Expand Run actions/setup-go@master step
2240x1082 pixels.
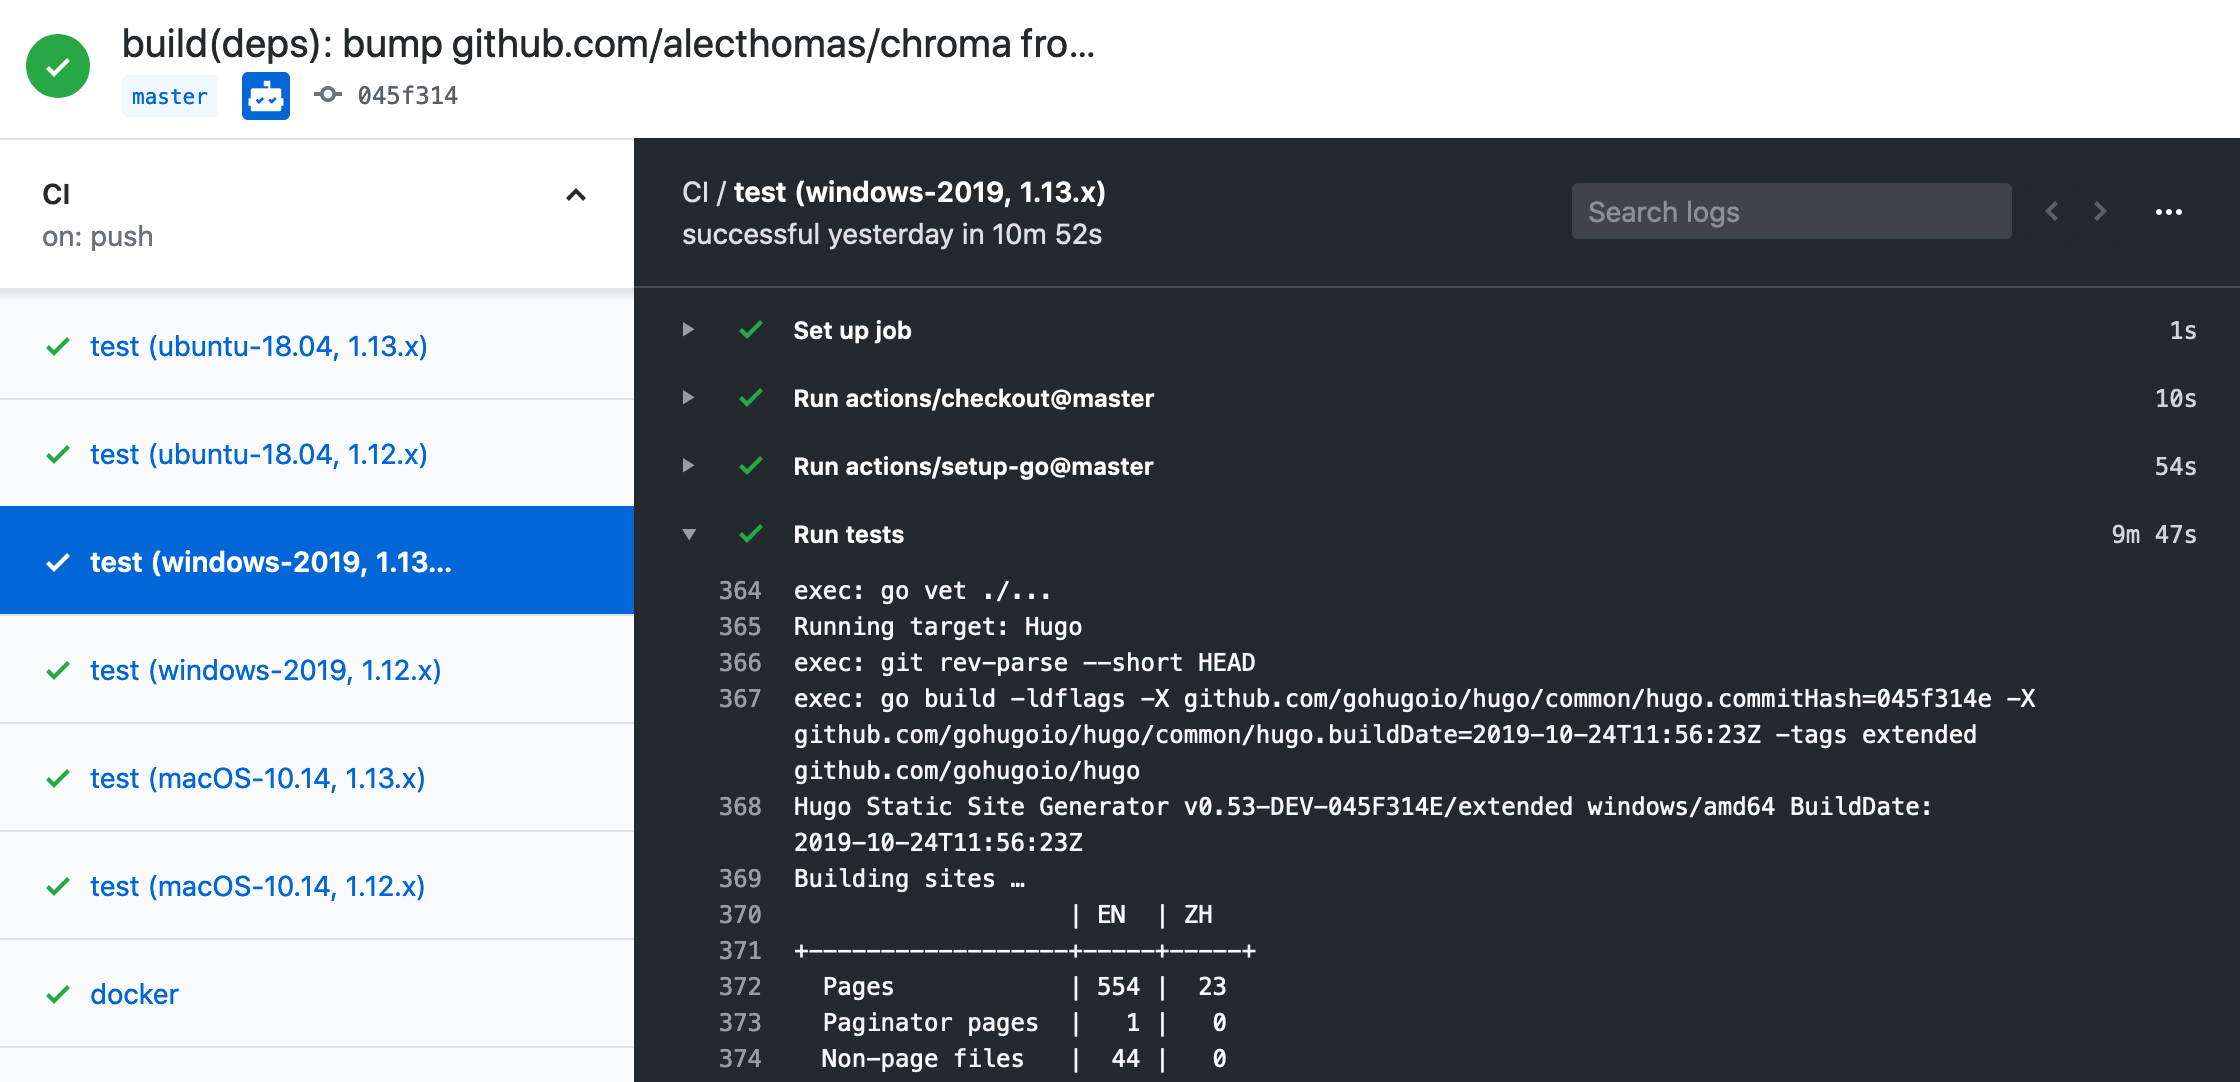click(688, 466)
